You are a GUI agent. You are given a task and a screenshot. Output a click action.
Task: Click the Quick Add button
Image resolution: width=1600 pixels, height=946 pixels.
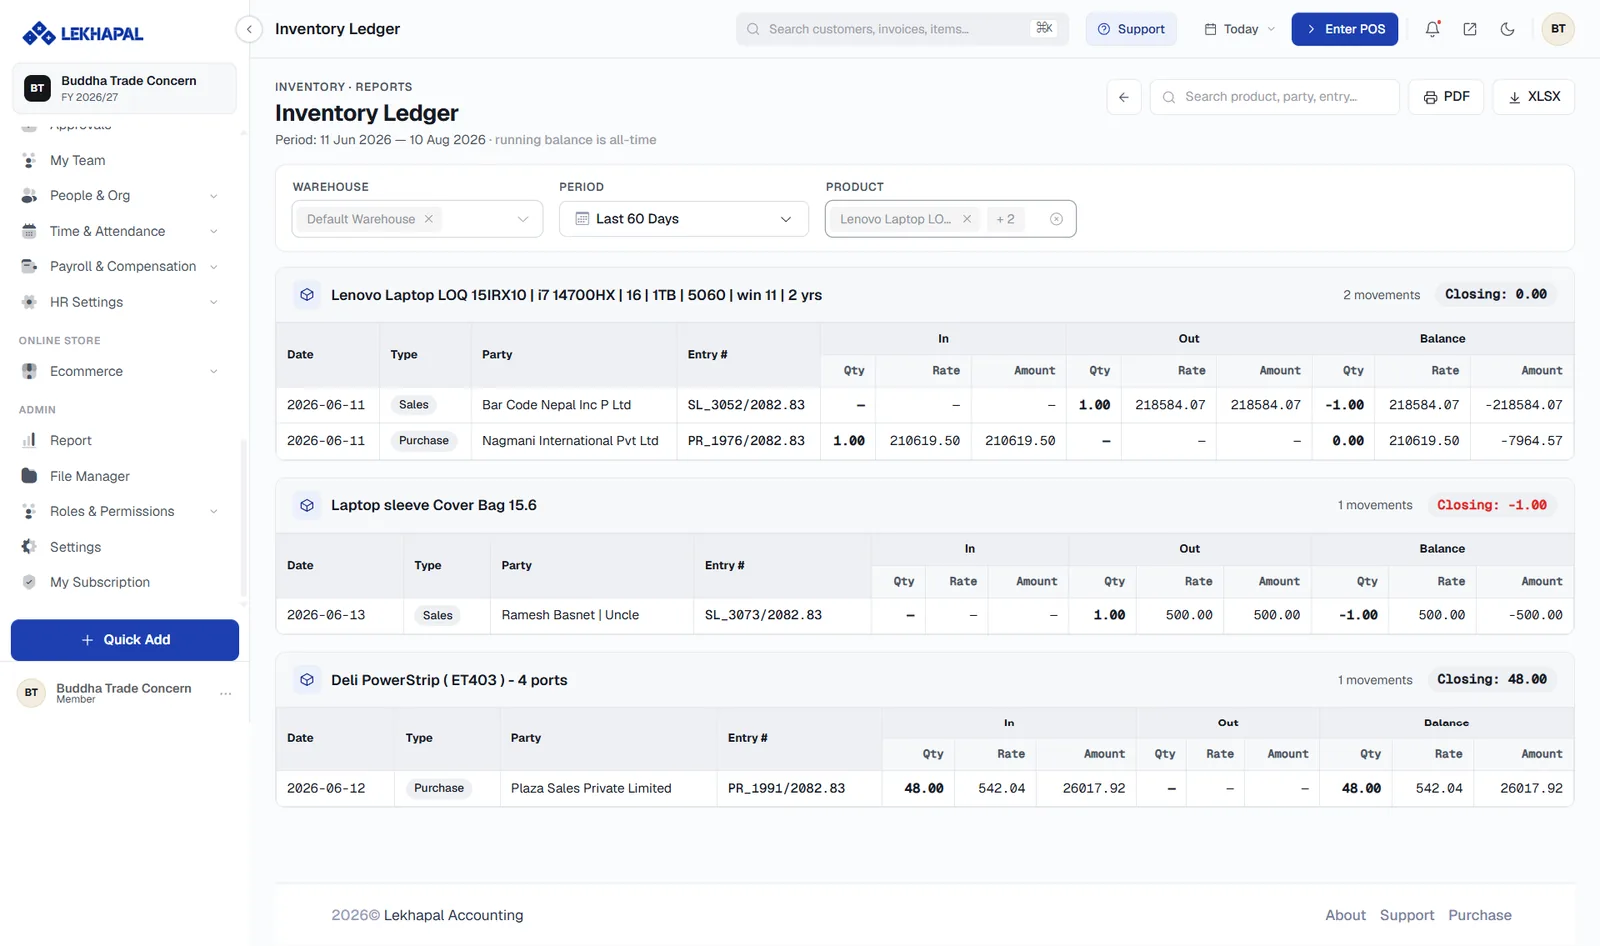click(x=125, y=640)
